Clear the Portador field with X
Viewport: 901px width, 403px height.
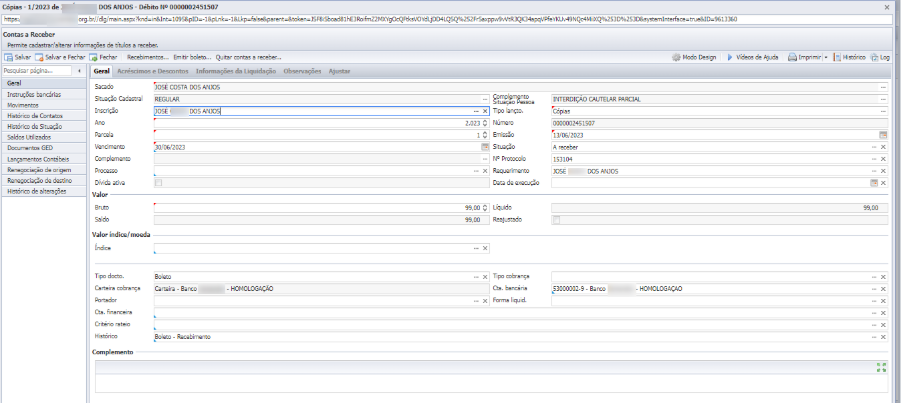(x=484, y=301)
